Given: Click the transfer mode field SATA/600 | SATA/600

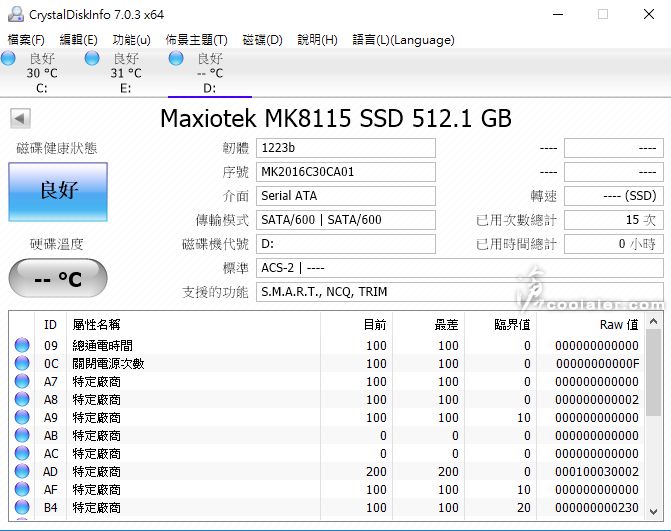Looking at the screenshot, I should point(346,220).
